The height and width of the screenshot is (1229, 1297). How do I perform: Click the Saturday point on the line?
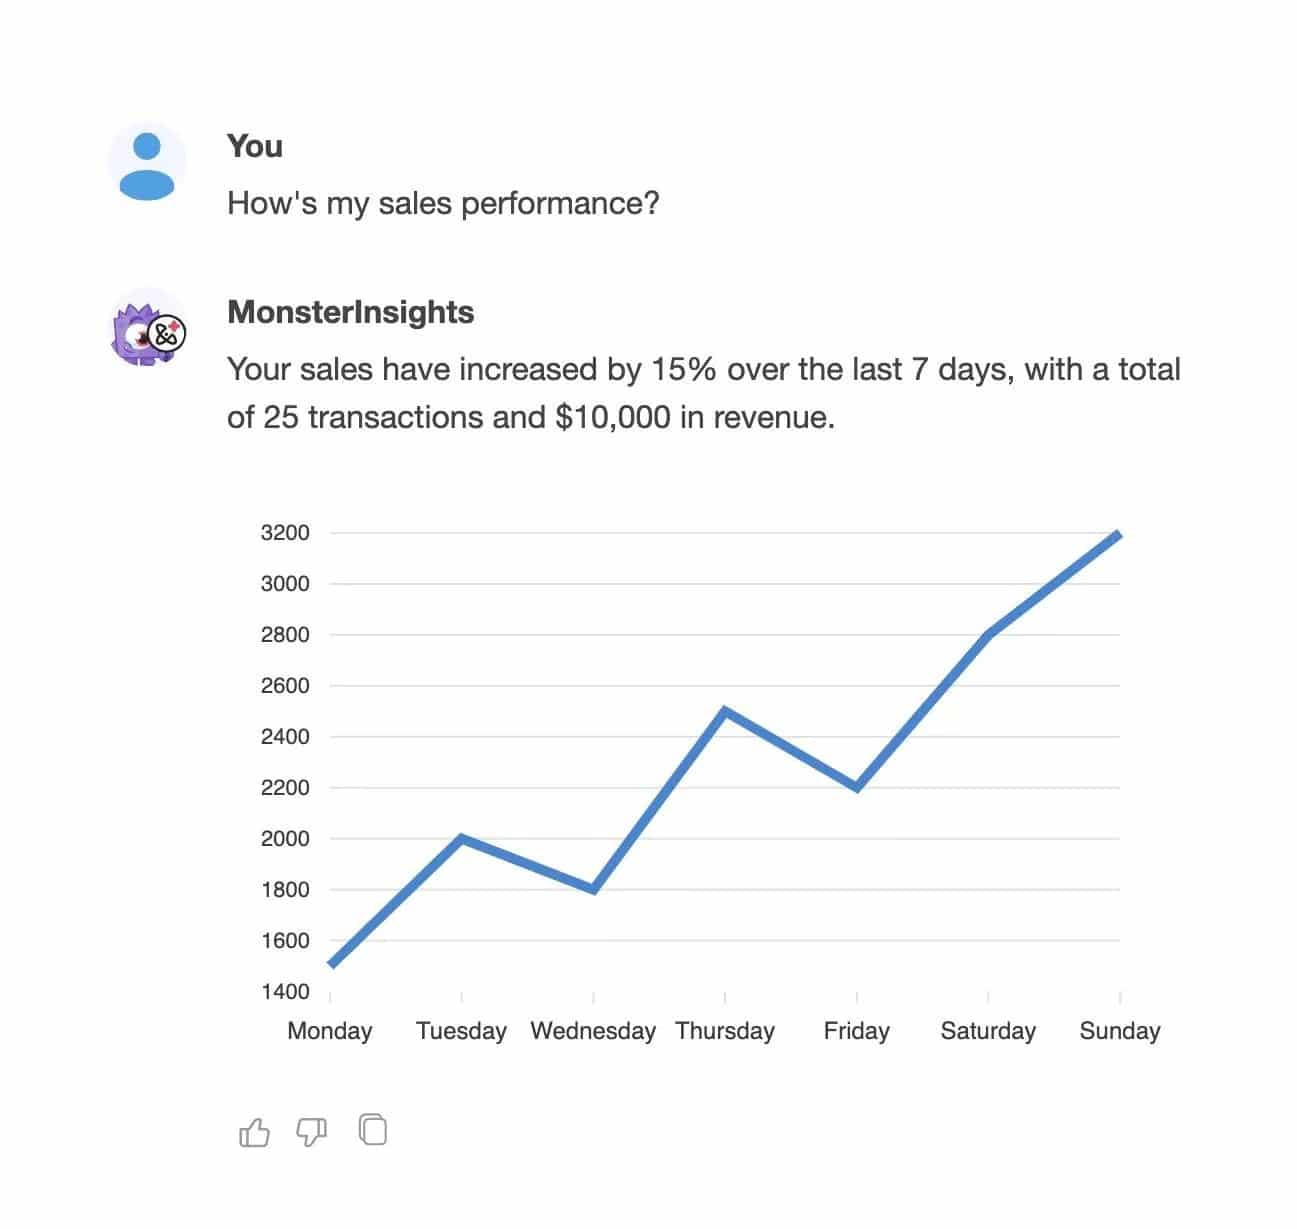(x=988, y=634)
